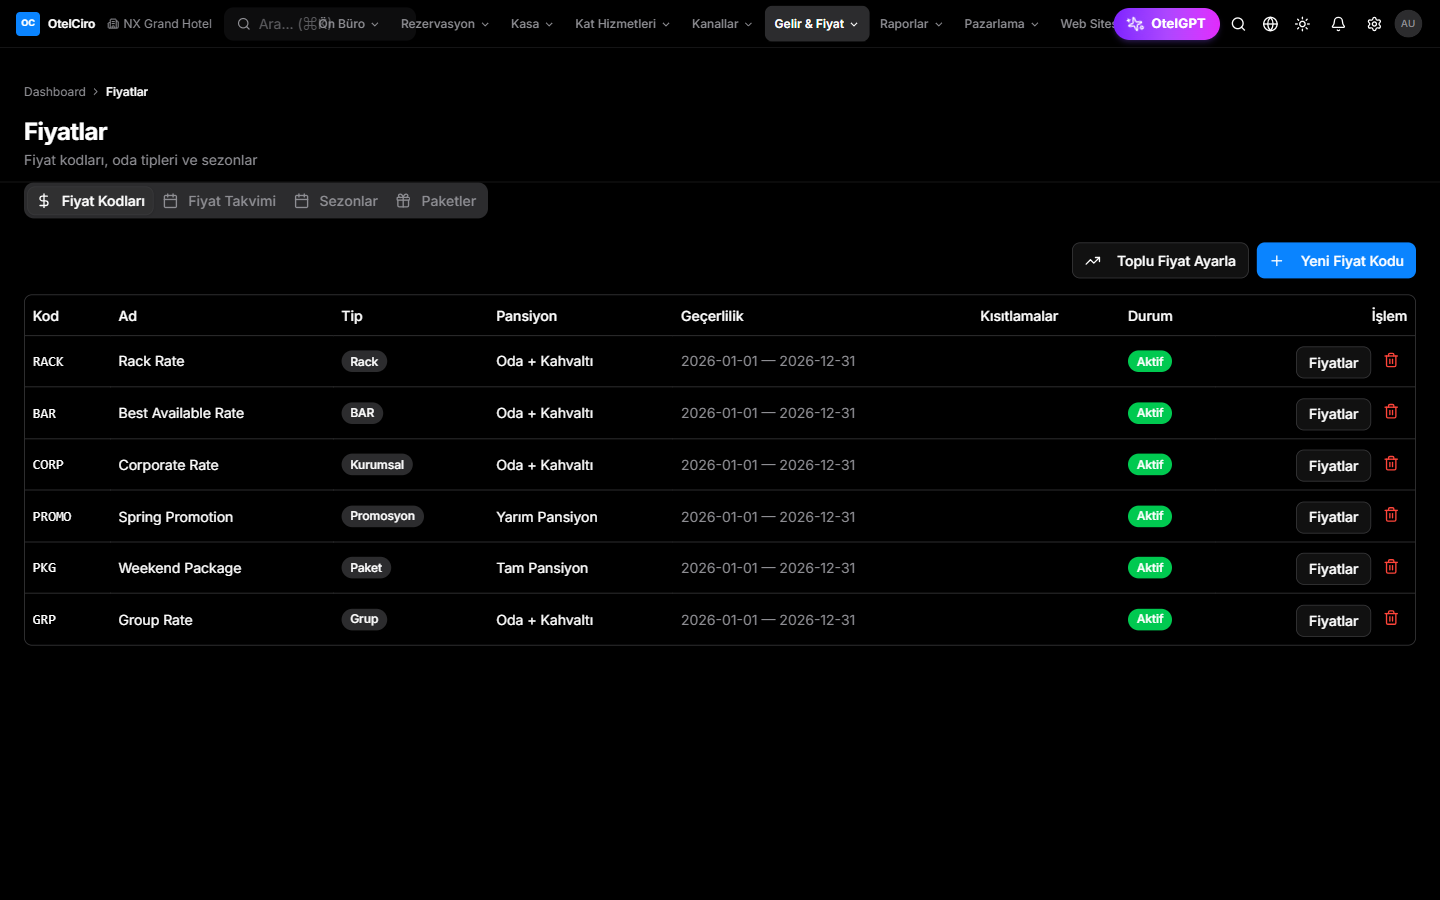Click the CORP code cell
Image resolution: width=1440 pixels, height=900 pixels.
[x=48, y=465]
